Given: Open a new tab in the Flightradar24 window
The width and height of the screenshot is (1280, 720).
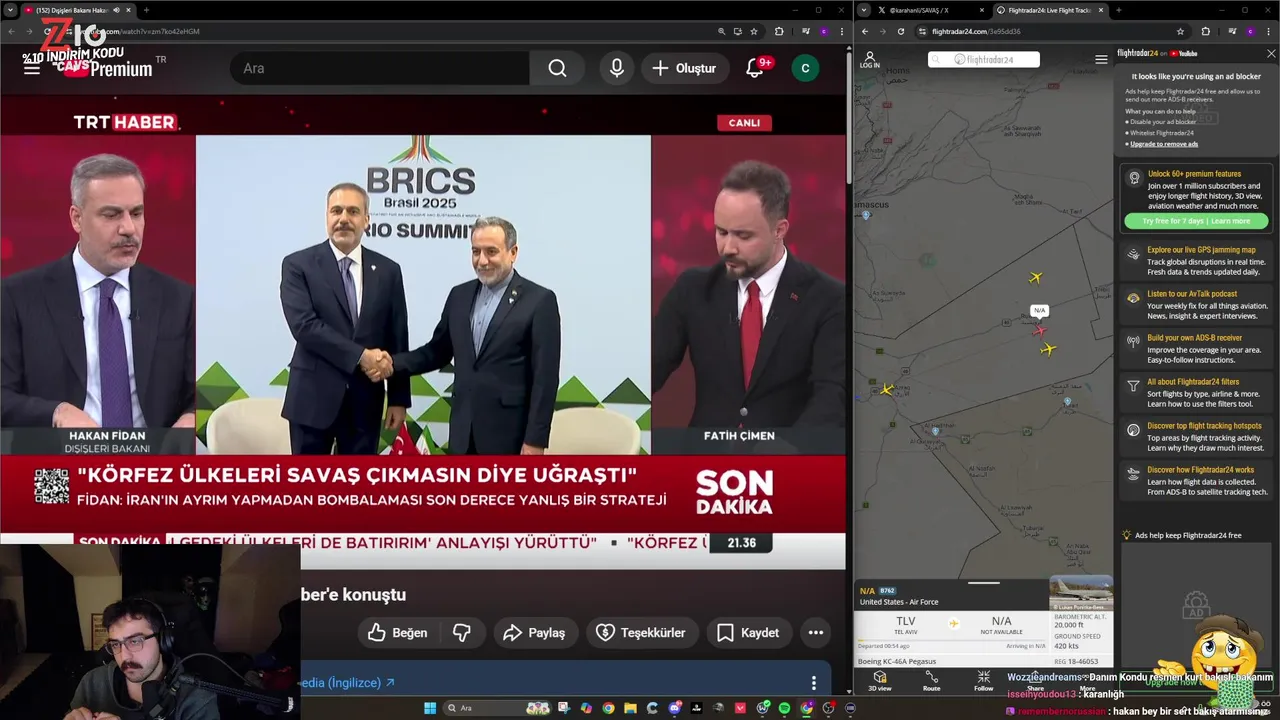Looking at the screenshot, I should 1118,10.
